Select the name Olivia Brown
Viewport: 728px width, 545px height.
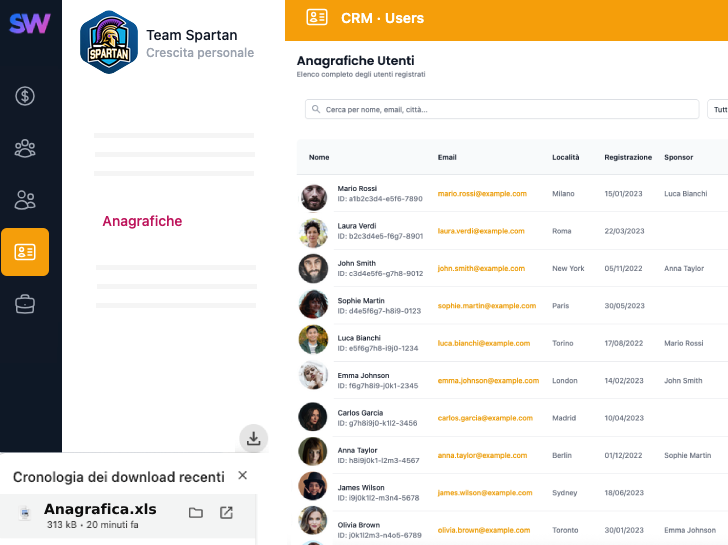click(x=358, y=525)
